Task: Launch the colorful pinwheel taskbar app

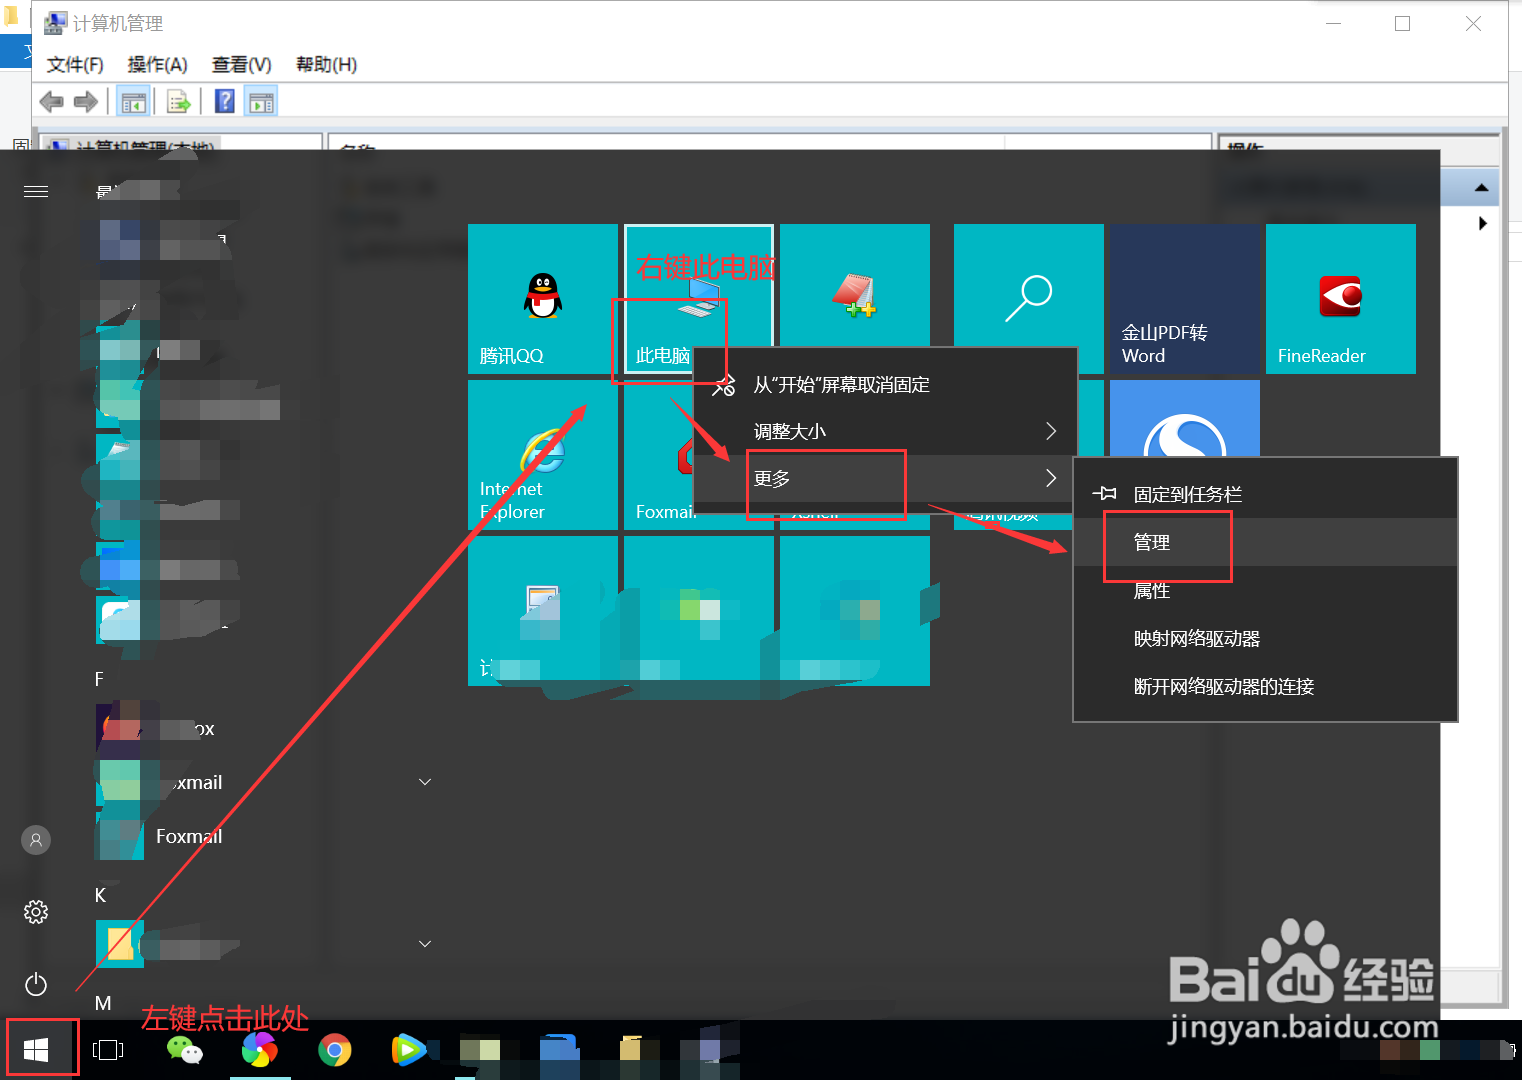Action: [260, 1050]
